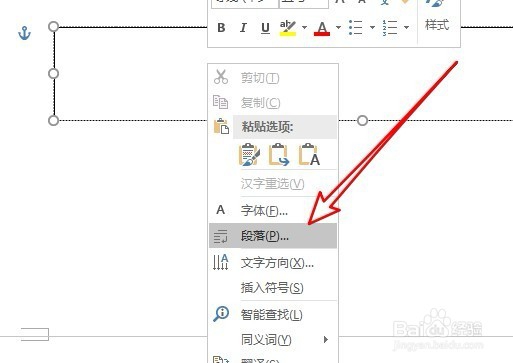Click text box bottom-middle sizing handle
513x363 pixels.
point(362,120)
